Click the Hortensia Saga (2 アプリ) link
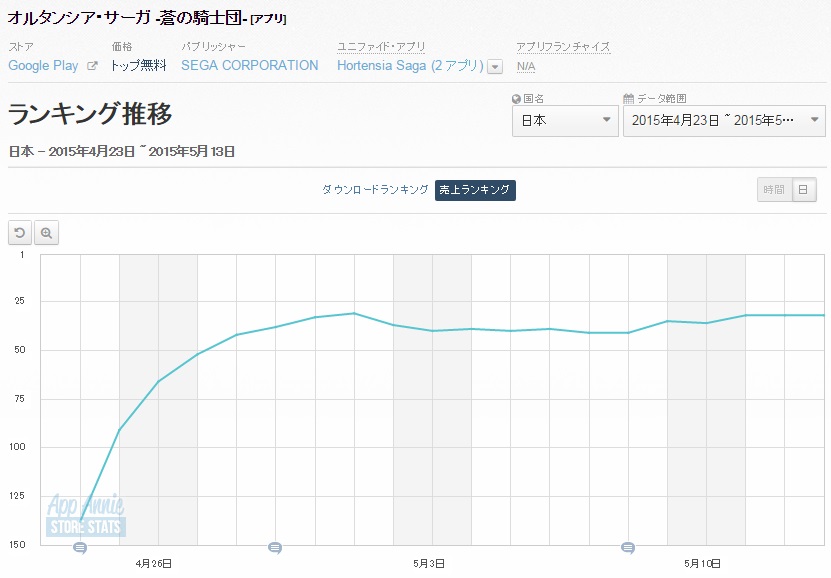Viewport: 831px width, 578px height. click(x=410, y=66)
